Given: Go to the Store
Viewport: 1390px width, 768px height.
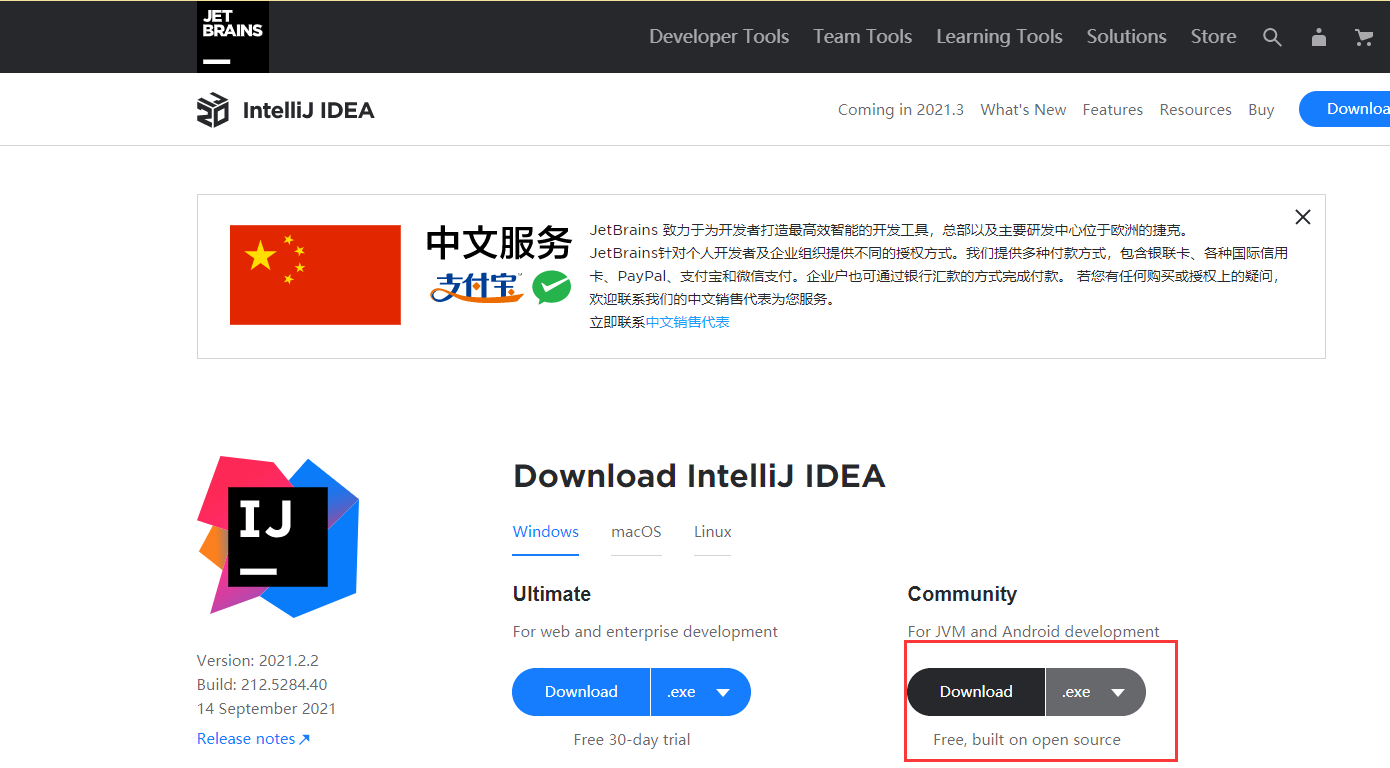Looking at the screenshot, I should 1213,37.
